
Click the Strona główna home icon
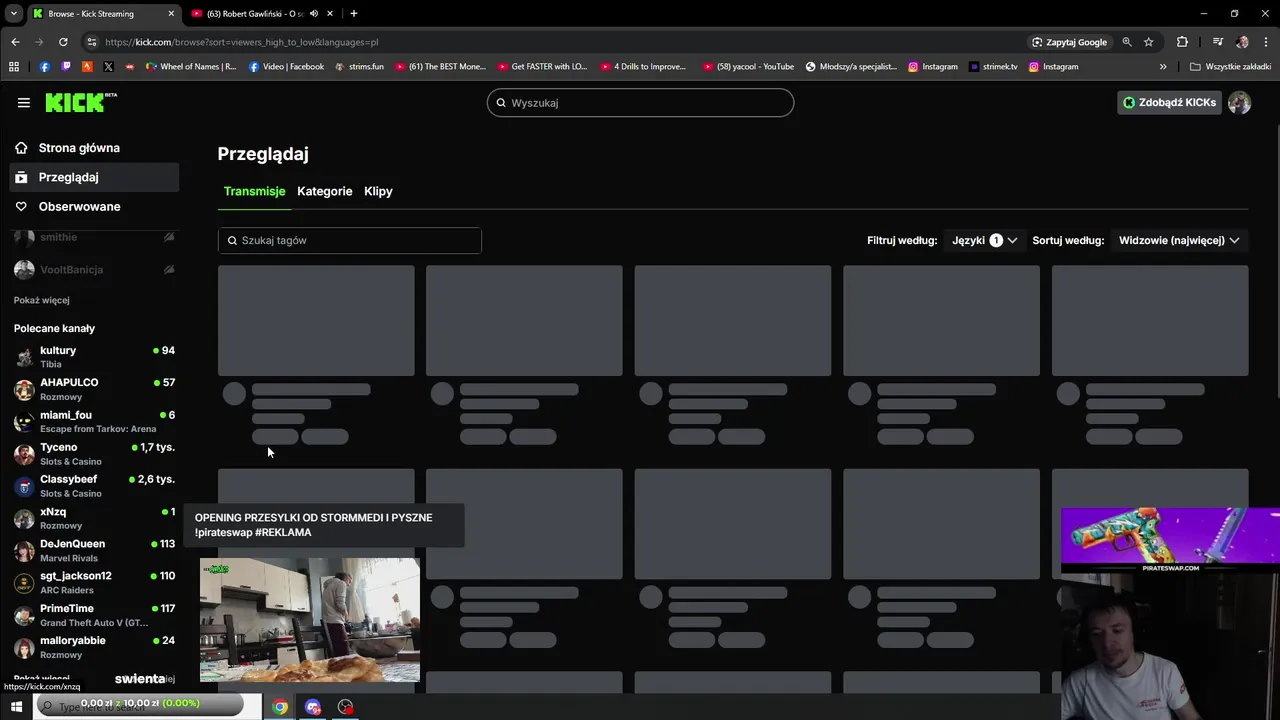click(x=21, y=148)
